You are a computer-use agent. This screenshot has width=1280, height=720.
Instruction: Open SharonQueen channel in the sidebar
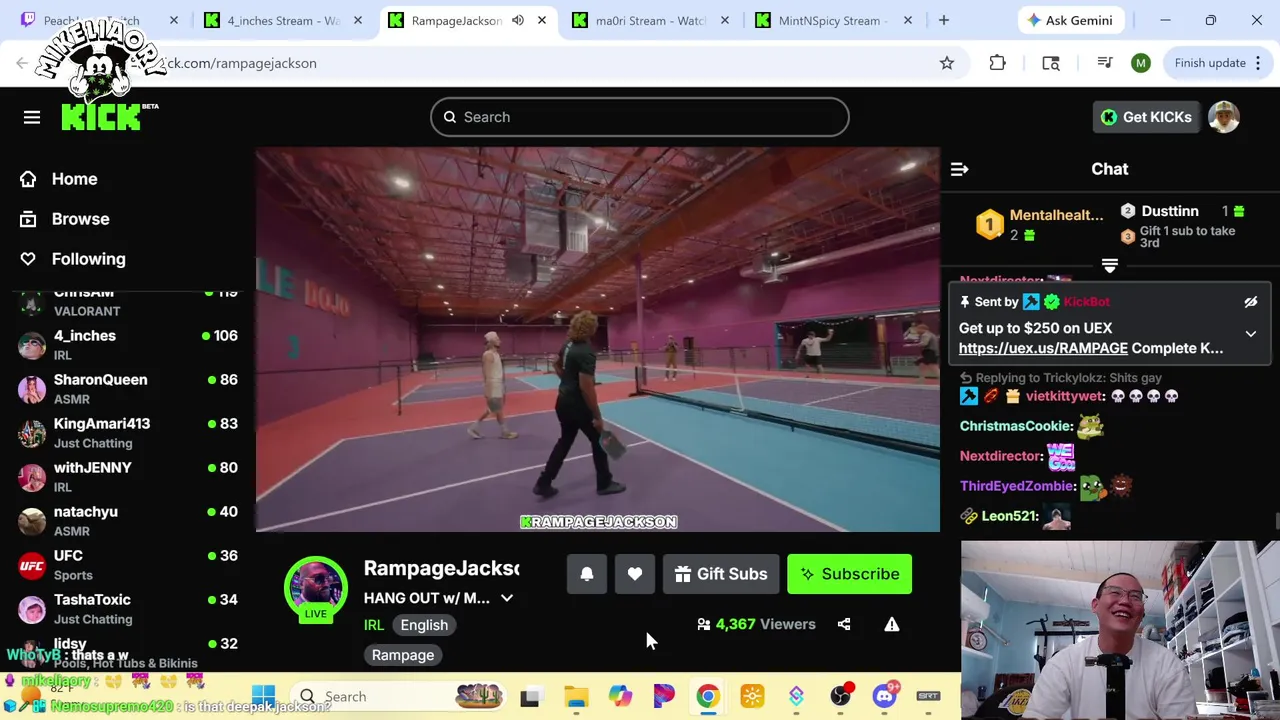pyautogui.click(x=128, y=389)
